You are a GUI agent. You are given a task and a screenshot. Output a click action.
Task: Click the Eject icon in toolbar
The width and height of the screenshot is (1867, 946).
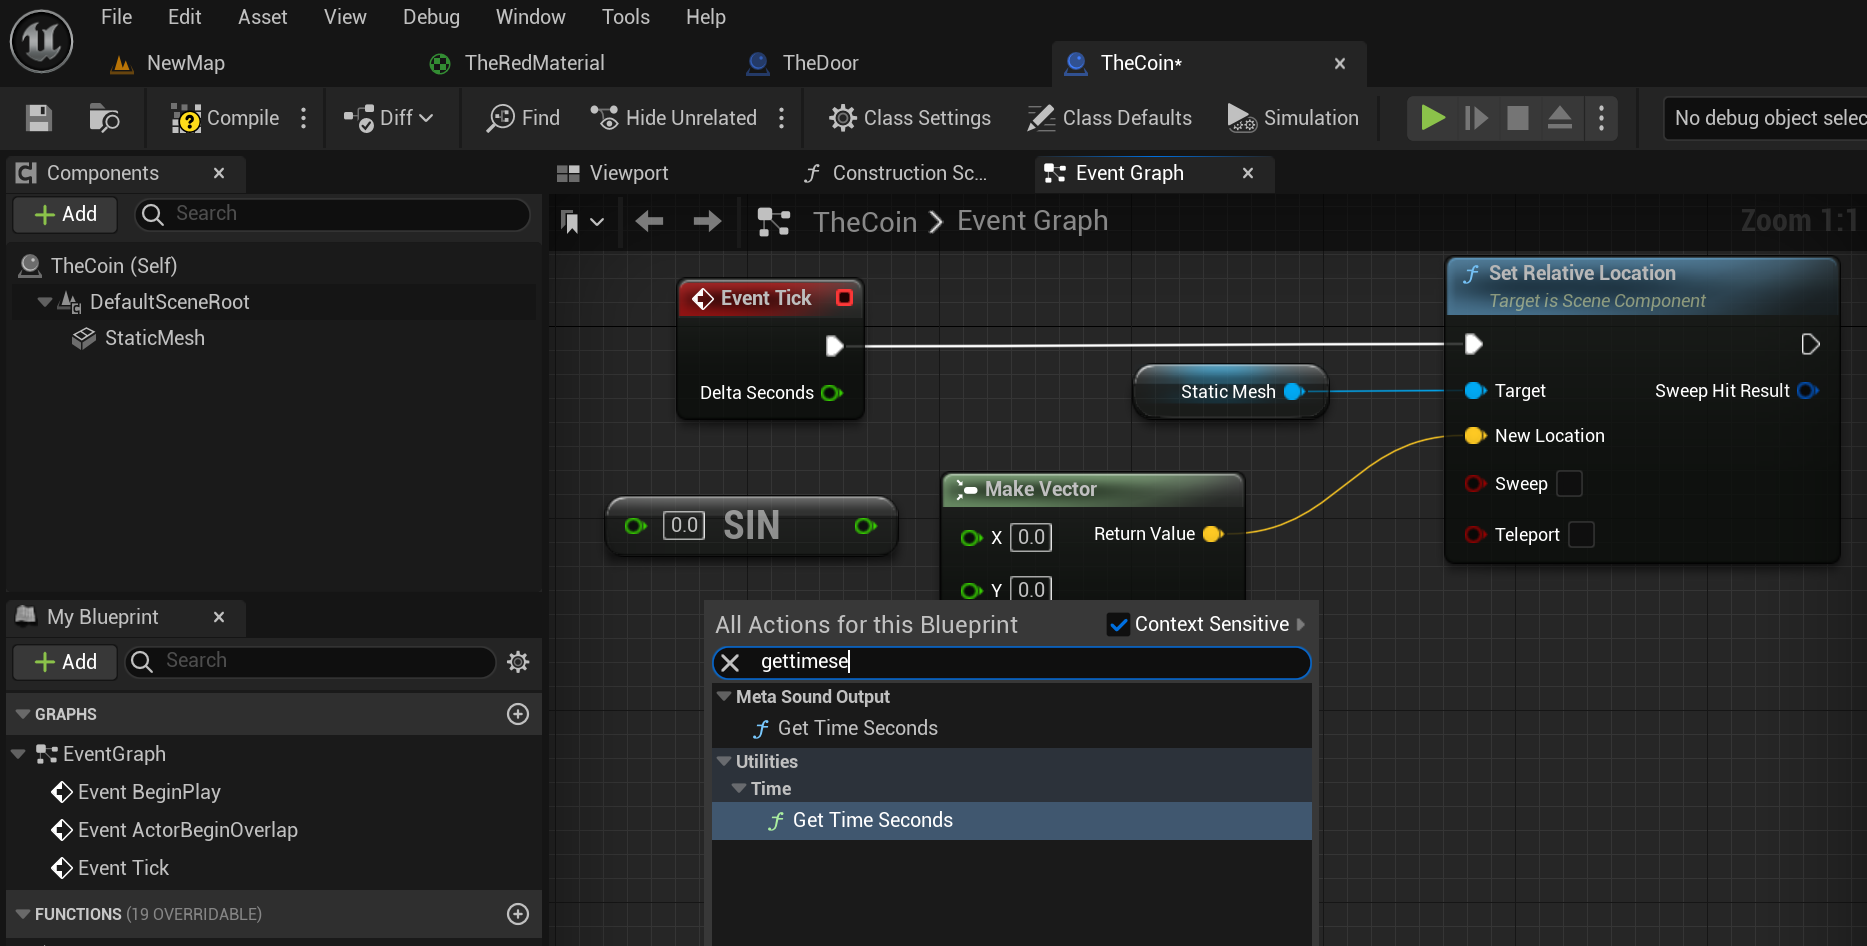1560,118
